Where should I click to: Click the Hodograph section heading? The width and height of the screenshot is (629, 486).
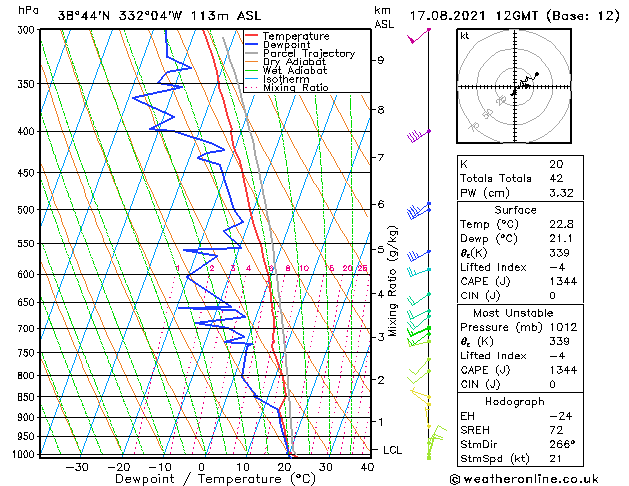[515, 401]
